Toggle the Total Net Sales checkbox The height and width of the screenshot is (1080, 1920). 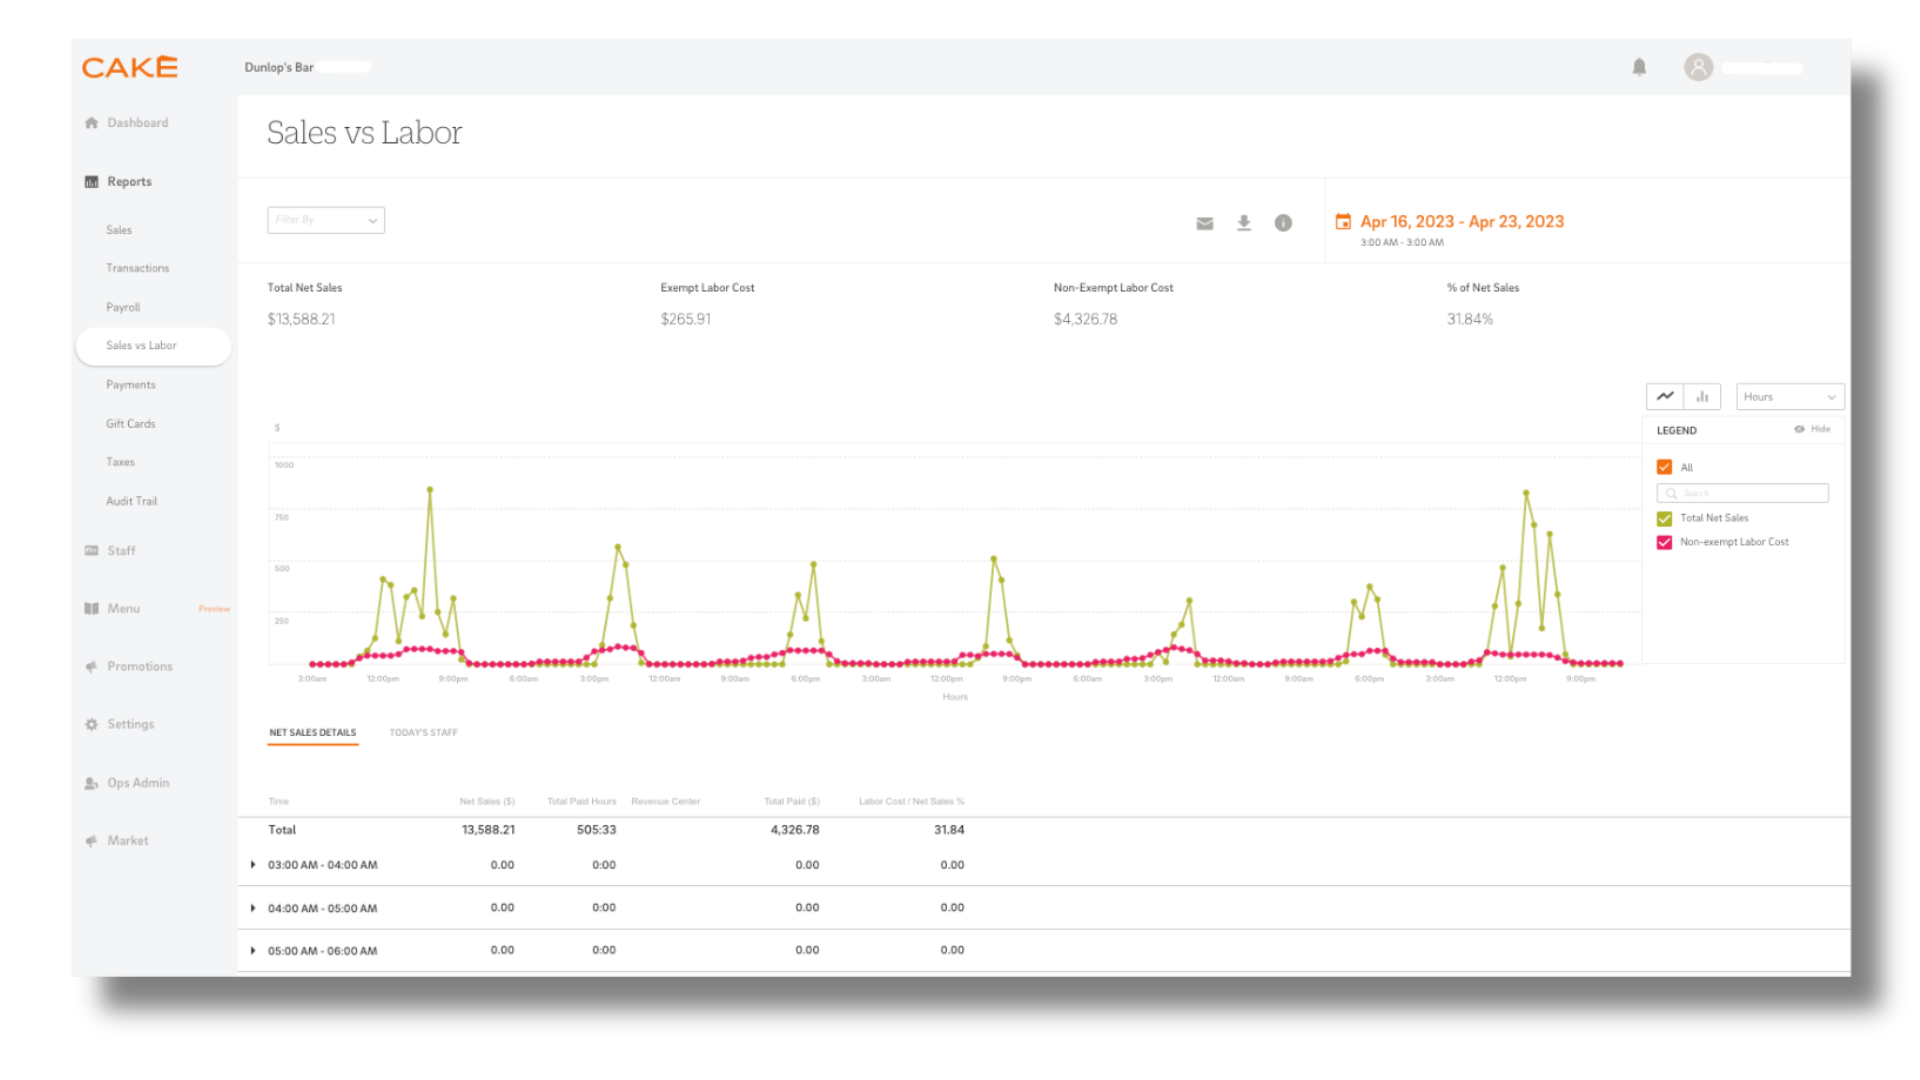tap(1664, 516)
